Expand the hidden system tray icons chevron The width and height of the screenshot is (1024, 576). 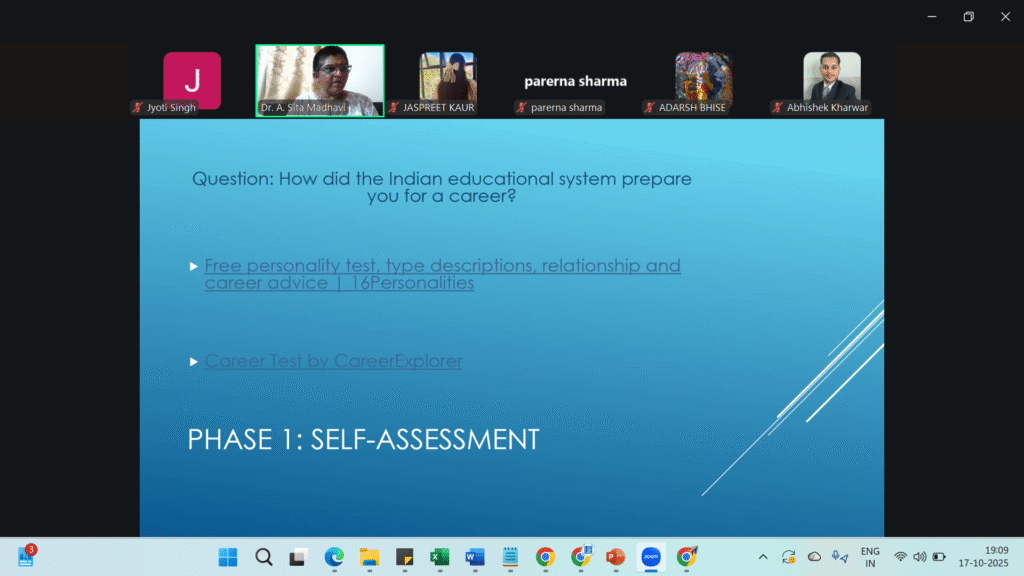pyautogui.click(x=763, y=557)
